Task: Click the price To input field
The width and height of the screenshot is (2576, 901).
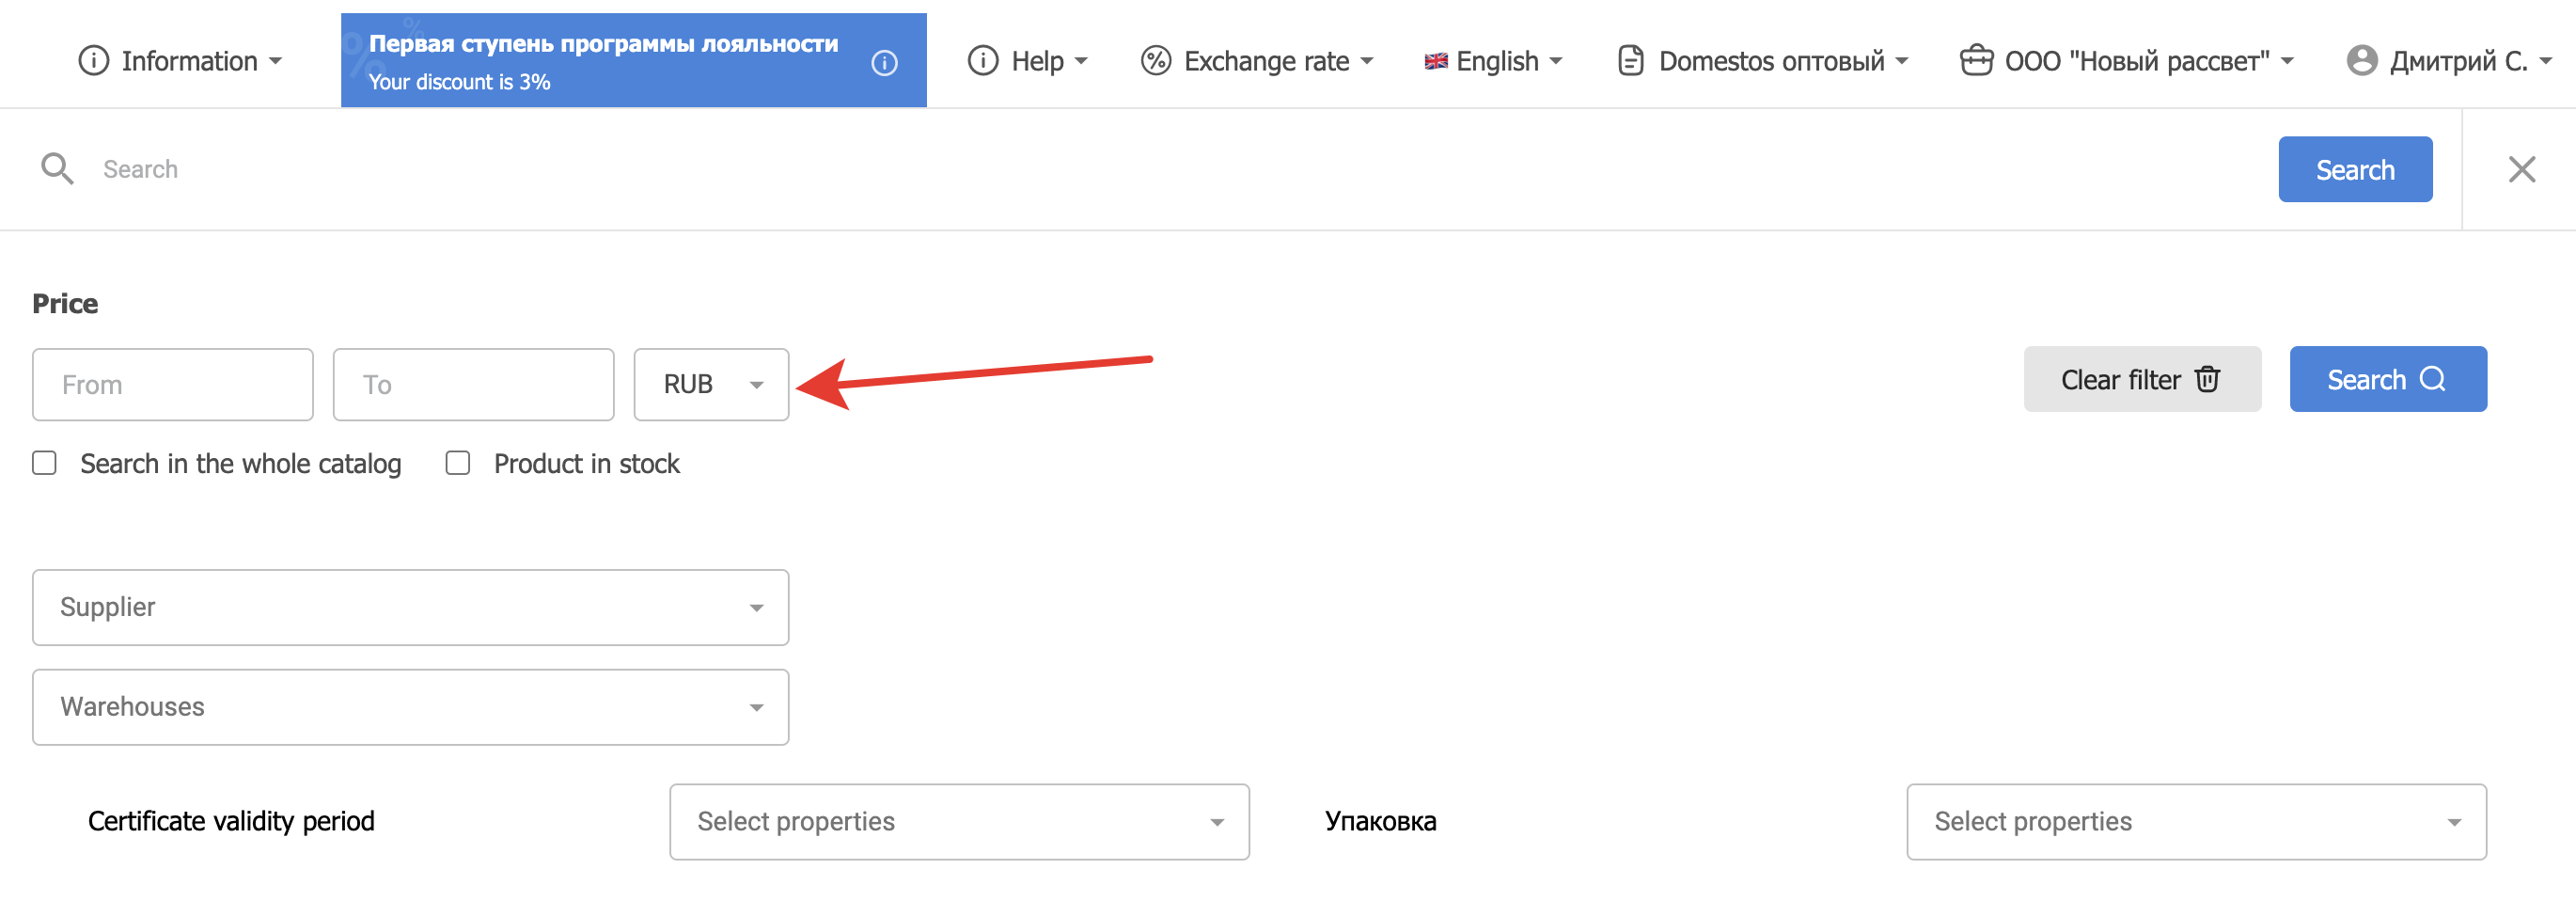Action: pos(473,385)
